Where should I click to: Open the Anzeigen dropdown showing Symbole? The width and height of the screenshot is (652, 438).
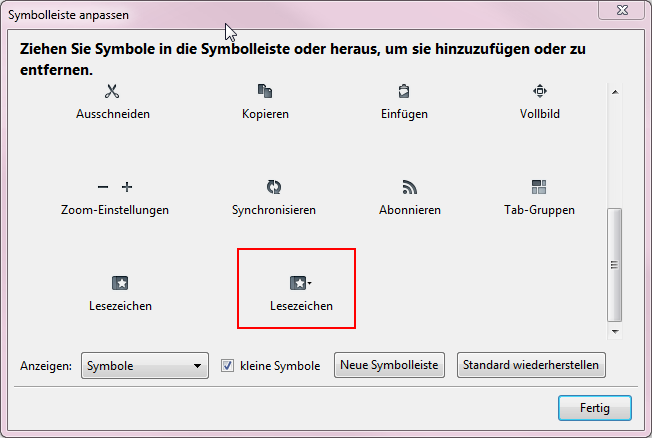click(144, 366)
